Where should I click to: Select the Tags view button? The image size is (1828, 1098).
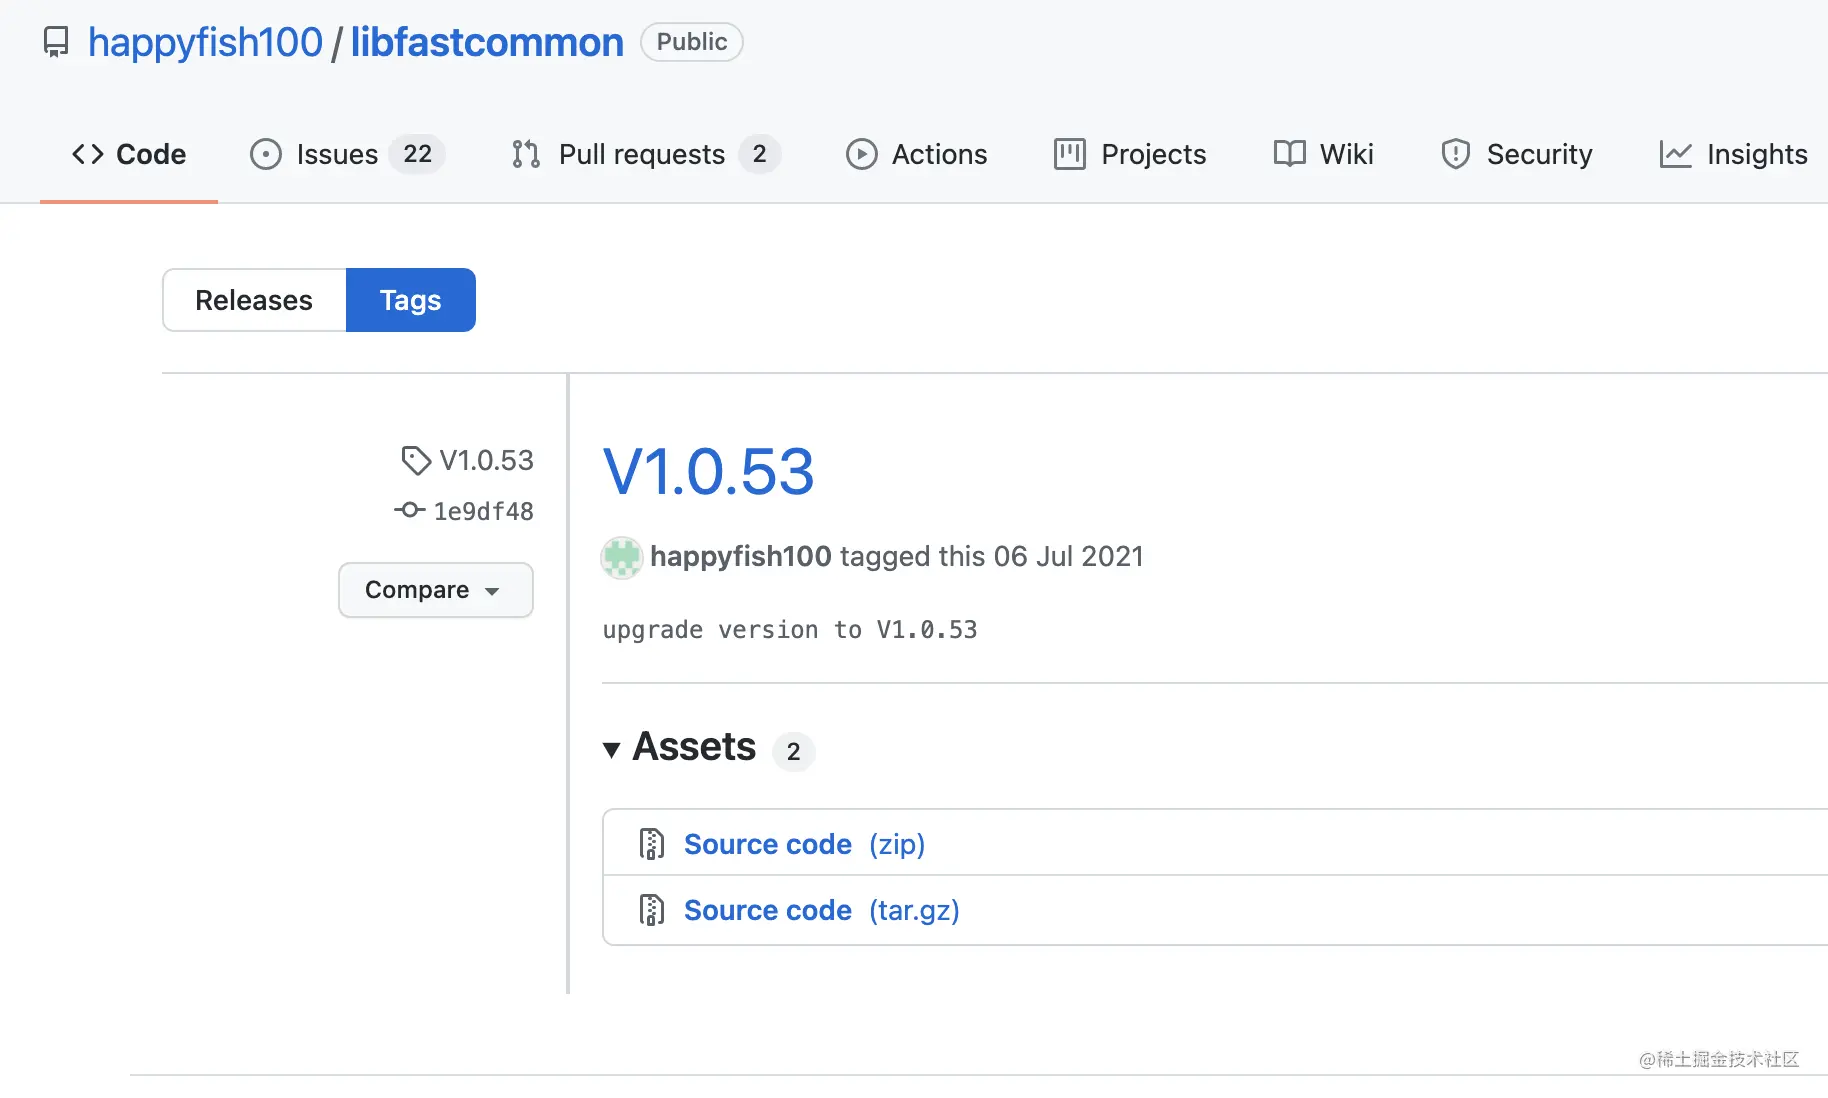411,300
